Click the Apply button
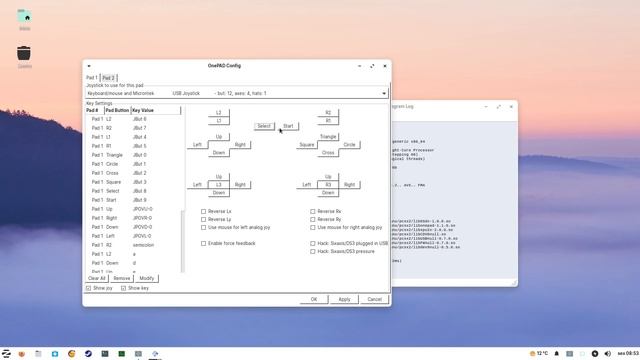The width and height of the screenshot is (640, 360). [x=344, y=300]
